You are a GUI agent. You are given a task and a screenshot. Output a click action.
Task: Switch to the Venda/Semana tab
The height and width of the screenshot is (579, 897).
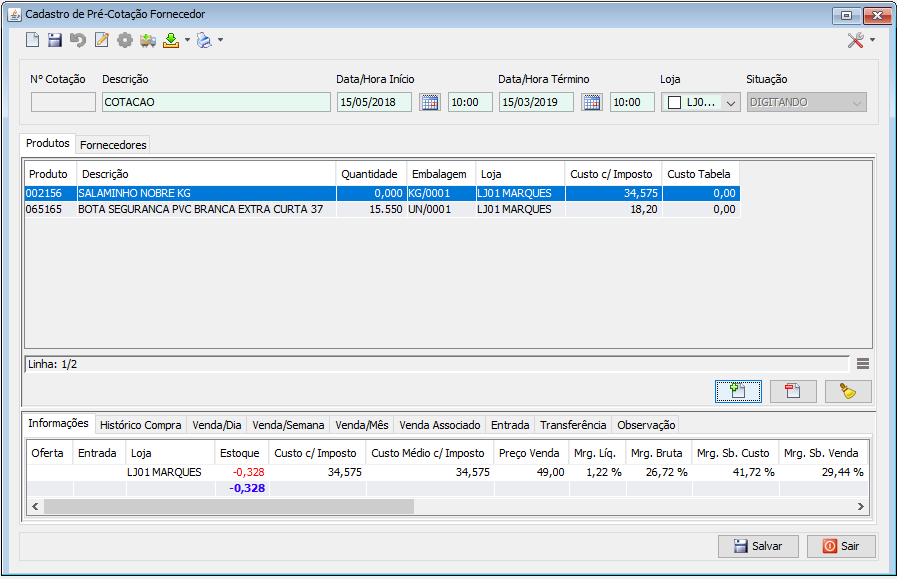point(288,425)
